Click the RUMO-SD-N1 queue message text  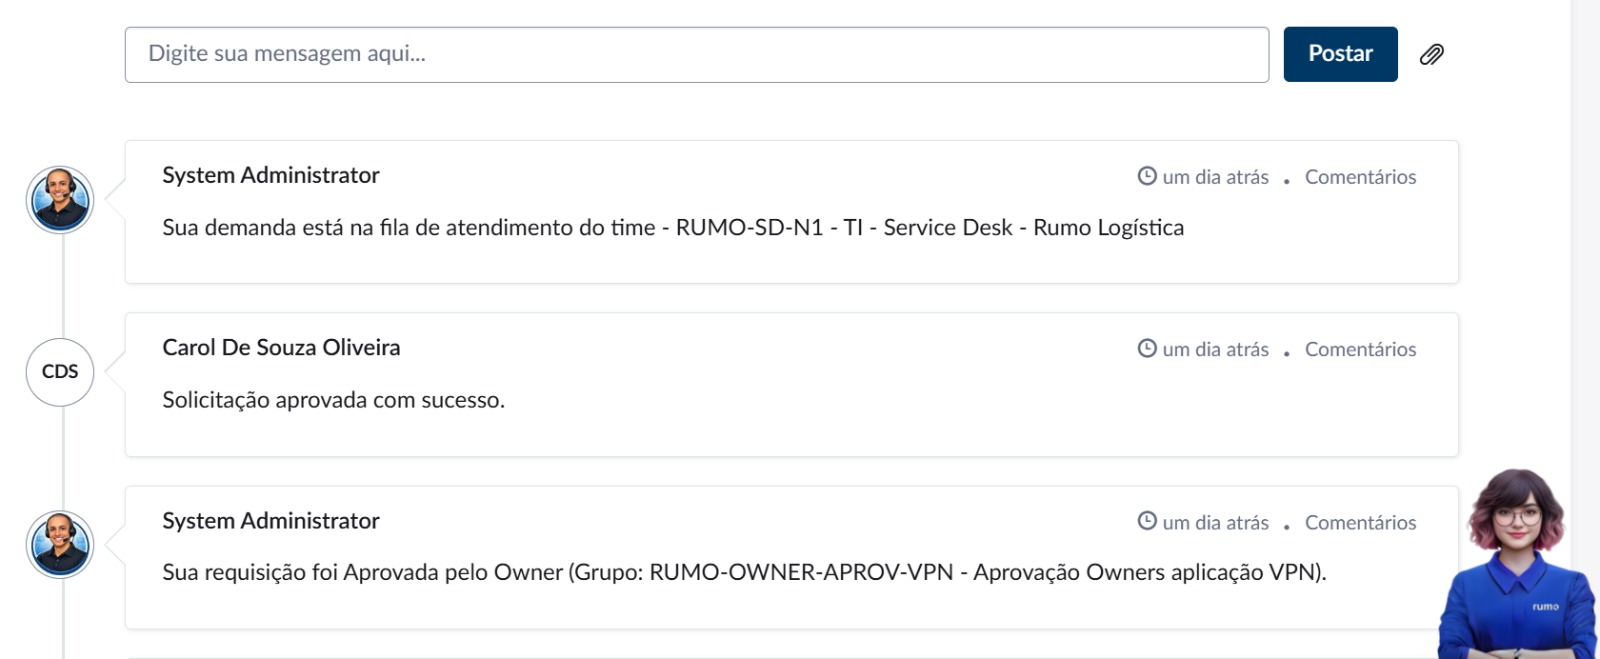tap(673, 228)
